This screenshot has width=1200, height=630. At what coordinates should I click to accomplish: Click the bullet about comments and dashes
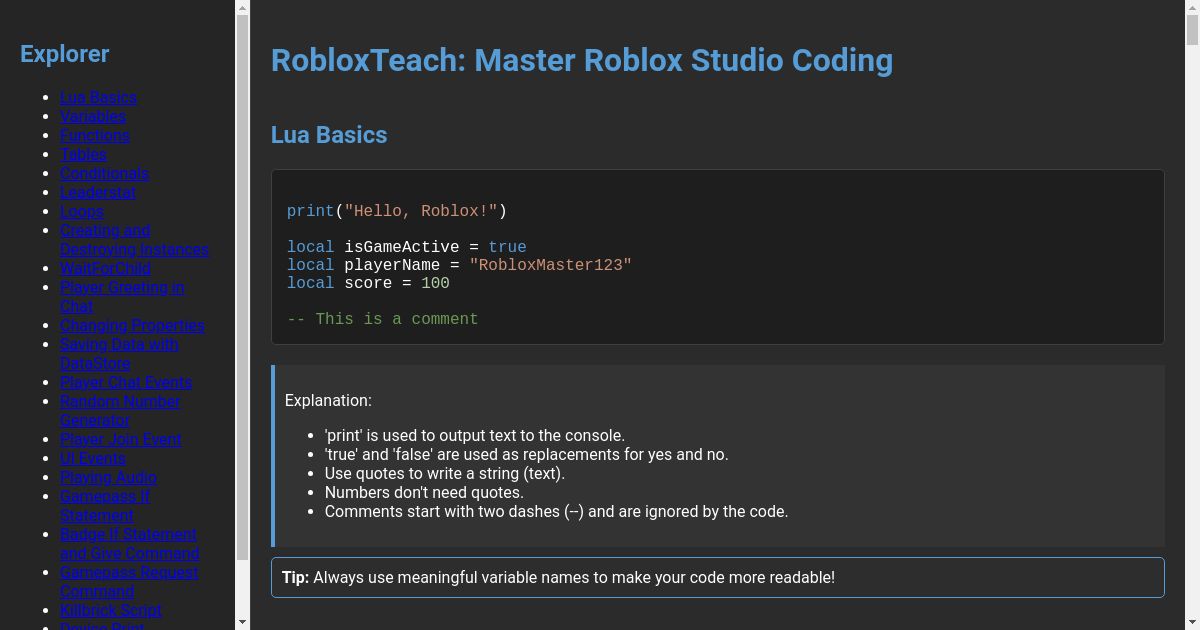(557, 511)
